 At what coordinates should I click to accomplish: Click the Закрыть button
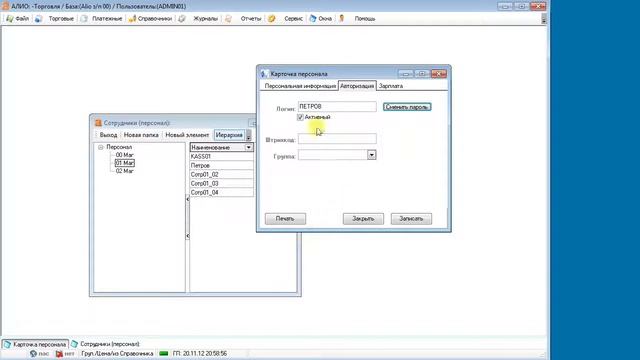(x=363, y=219)
